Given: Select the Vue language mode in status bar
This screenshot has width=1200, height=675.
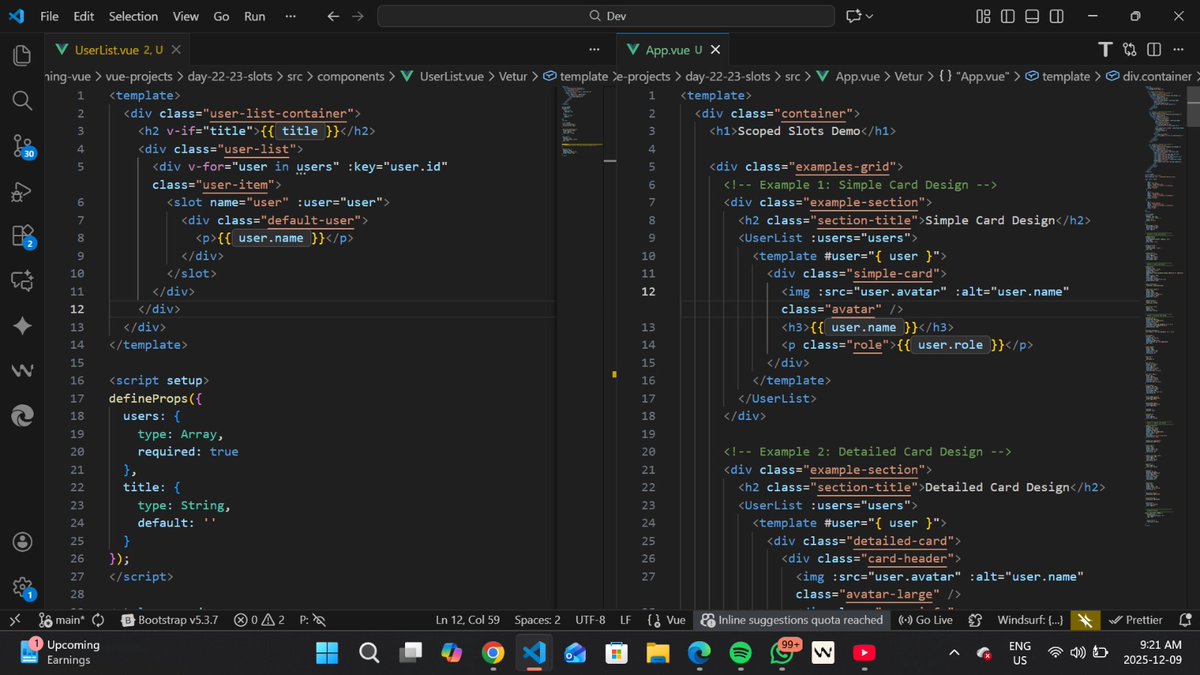Looking at the screenshot, I should (676, 620).
